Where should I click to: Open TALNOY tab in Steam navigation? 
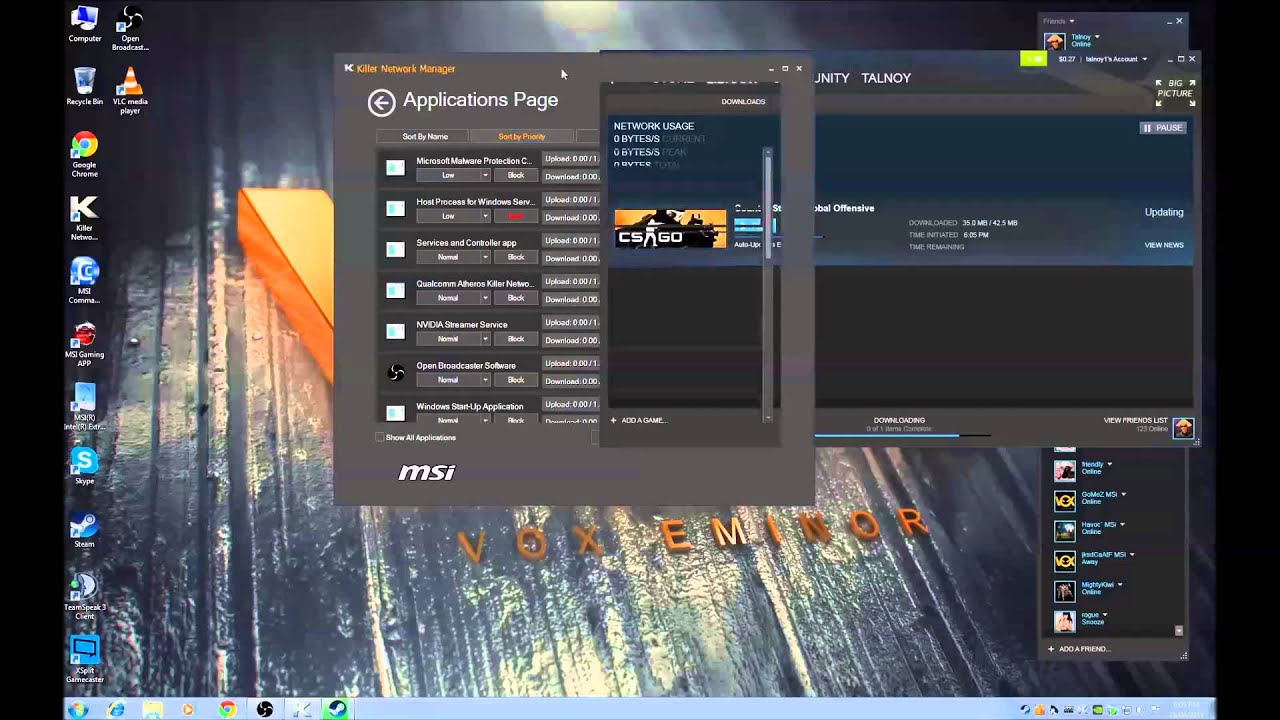point(886,78)
